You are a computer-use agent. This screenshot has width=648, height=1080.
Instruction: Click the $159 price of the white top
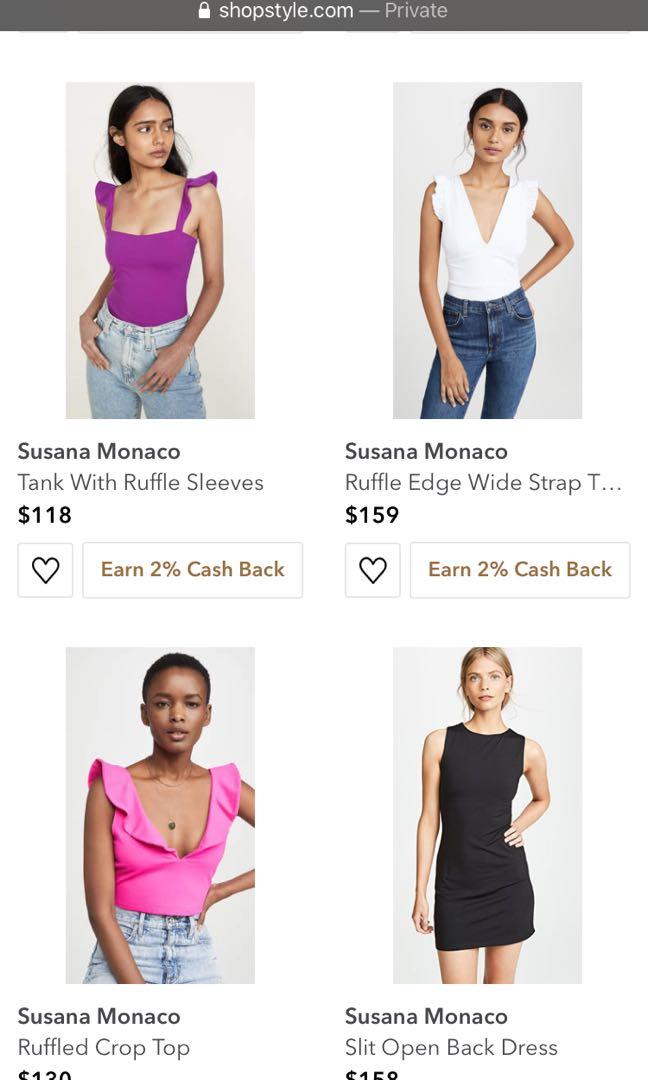click(372, 515)
